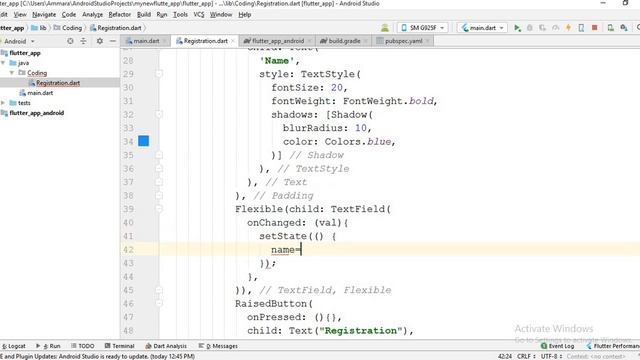Open the Analyze menu
The width and height of the screenshot is (640, 360).
tap(93, 15)
